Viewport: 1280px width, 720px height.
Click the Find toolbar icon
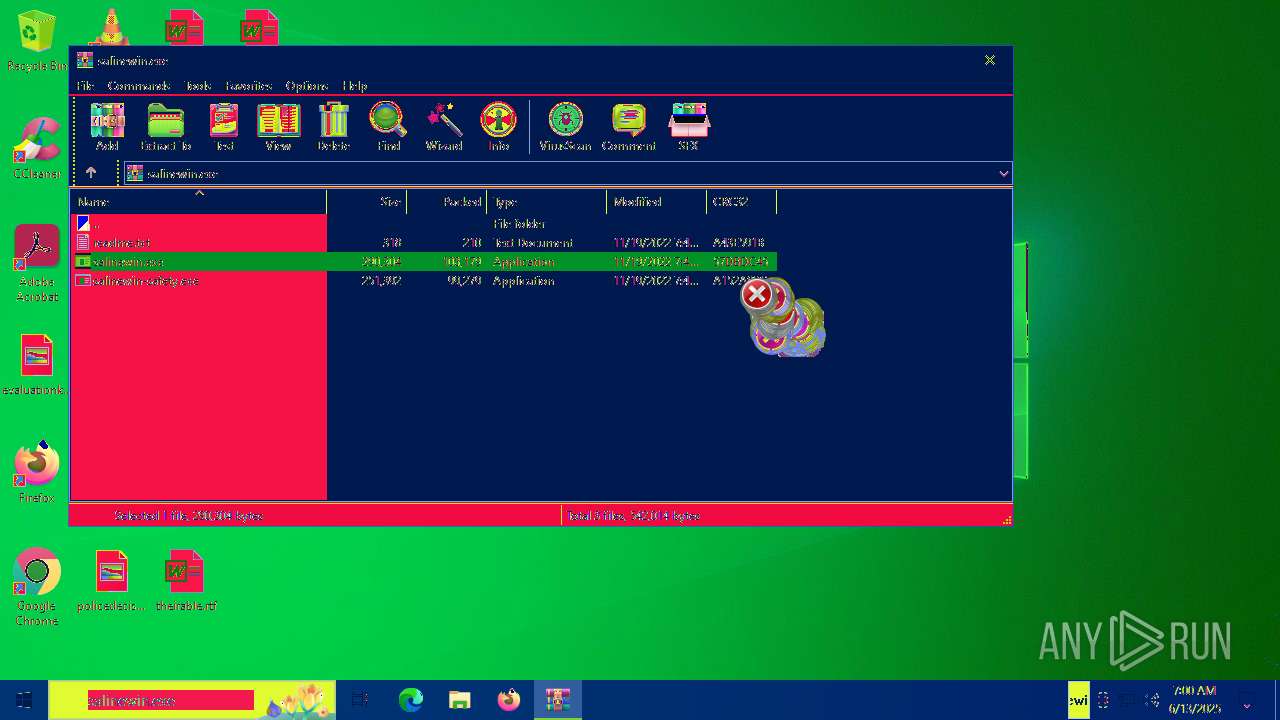pos(388,126)
